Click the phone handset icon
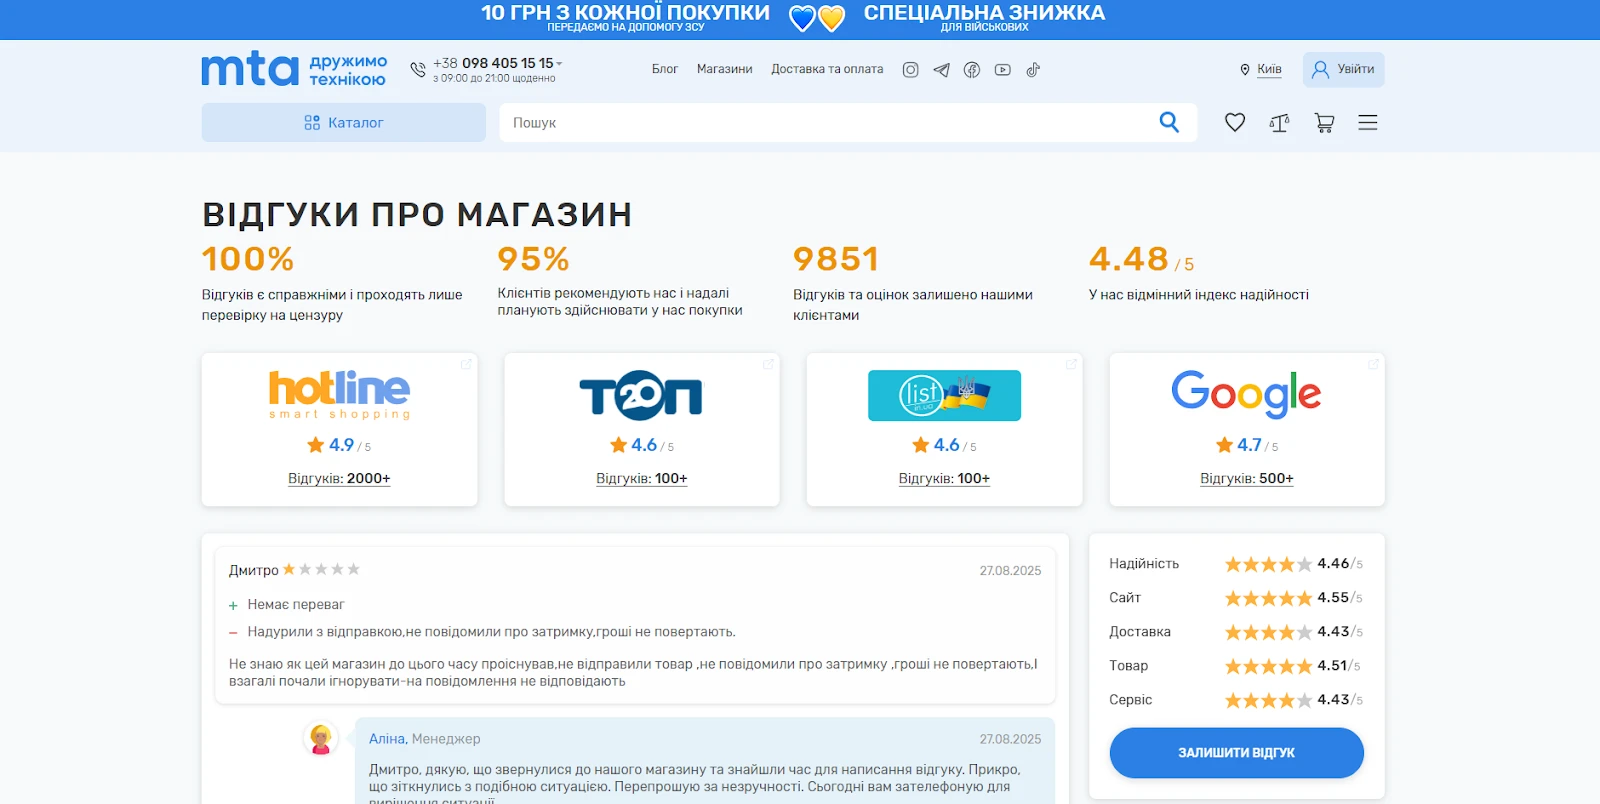 418,69
